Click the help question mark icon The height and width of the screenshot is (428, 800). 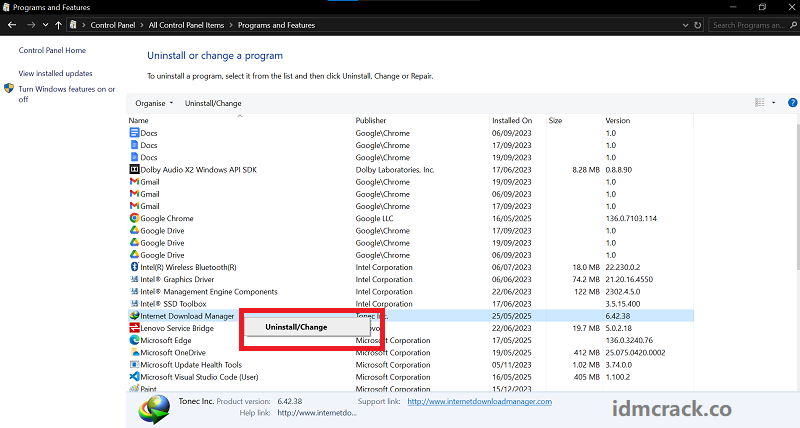point(792,103)
